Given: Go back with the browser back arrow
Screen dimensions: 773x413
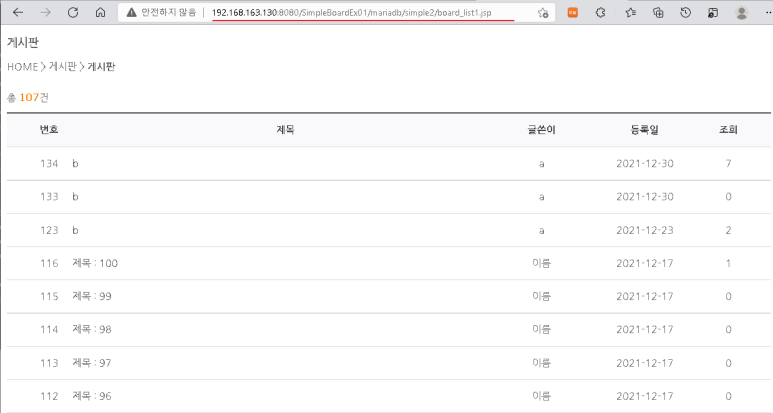Looking at the screenshot, I should [18, 12].
